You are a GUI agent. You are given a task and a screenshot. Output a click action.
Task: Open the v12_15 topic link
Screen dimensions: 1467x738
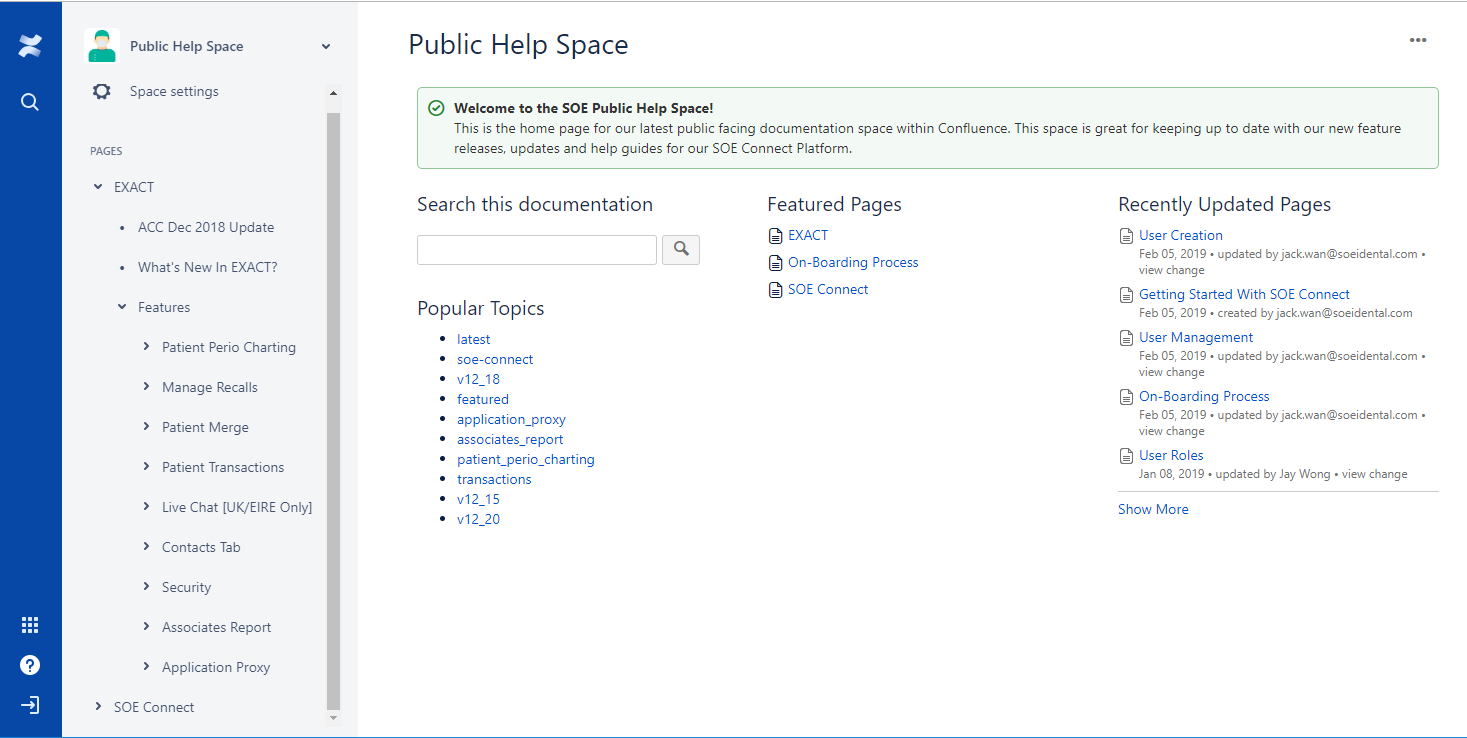point(478,499)
